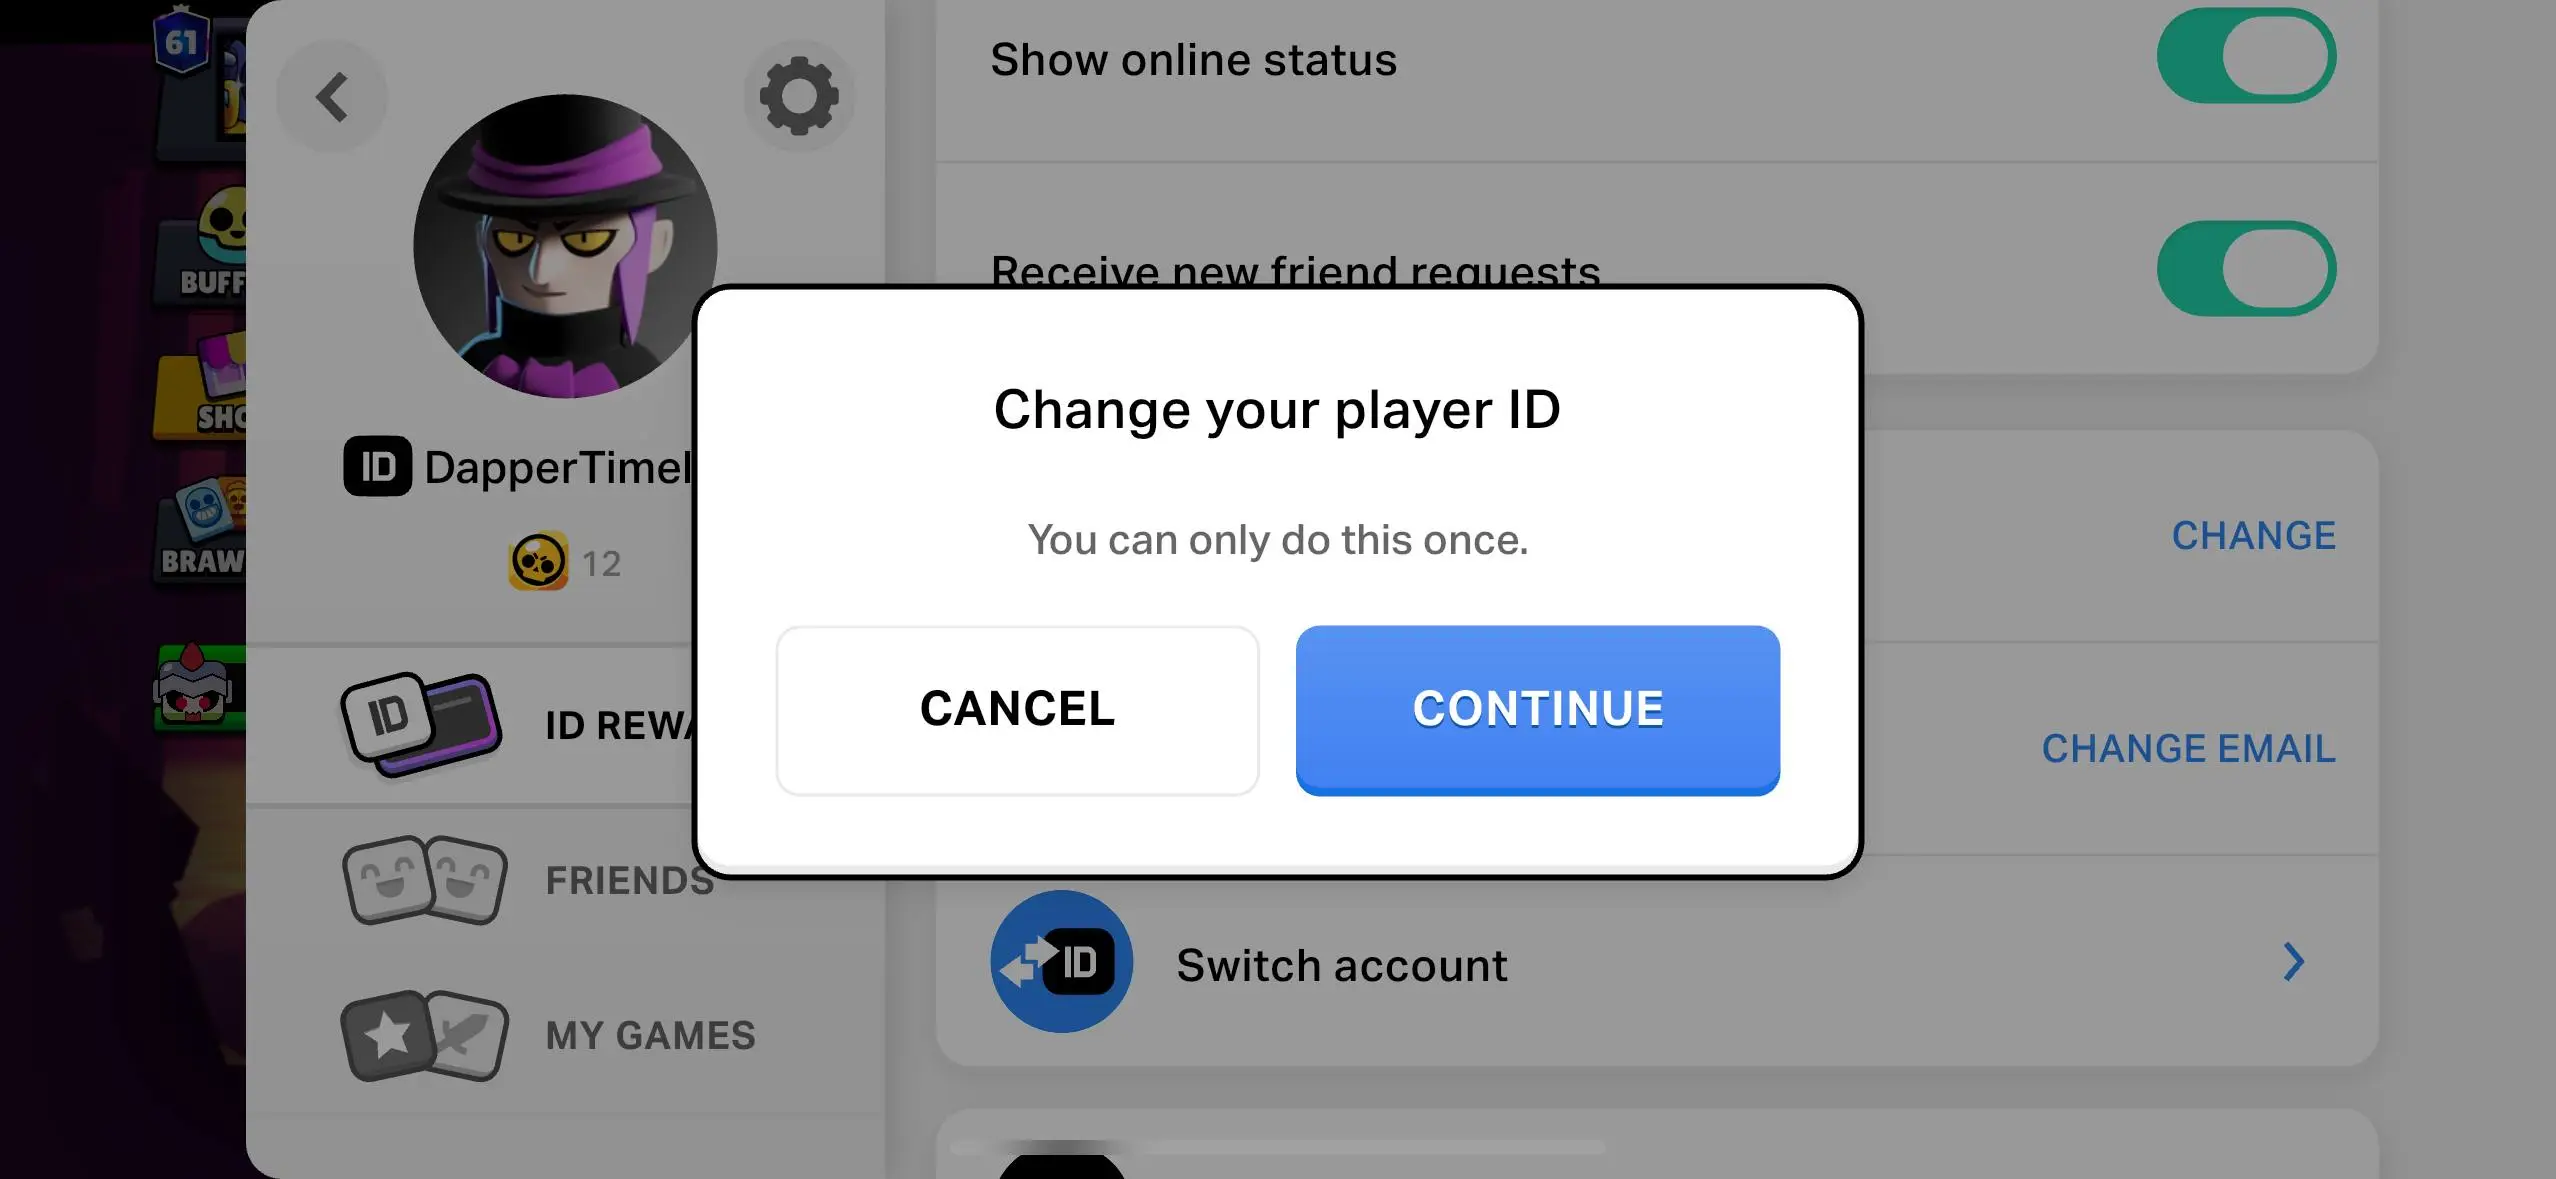Click the CHANGE link for player ID
Screen dimensions: 2556x1179
(2254, 536)
